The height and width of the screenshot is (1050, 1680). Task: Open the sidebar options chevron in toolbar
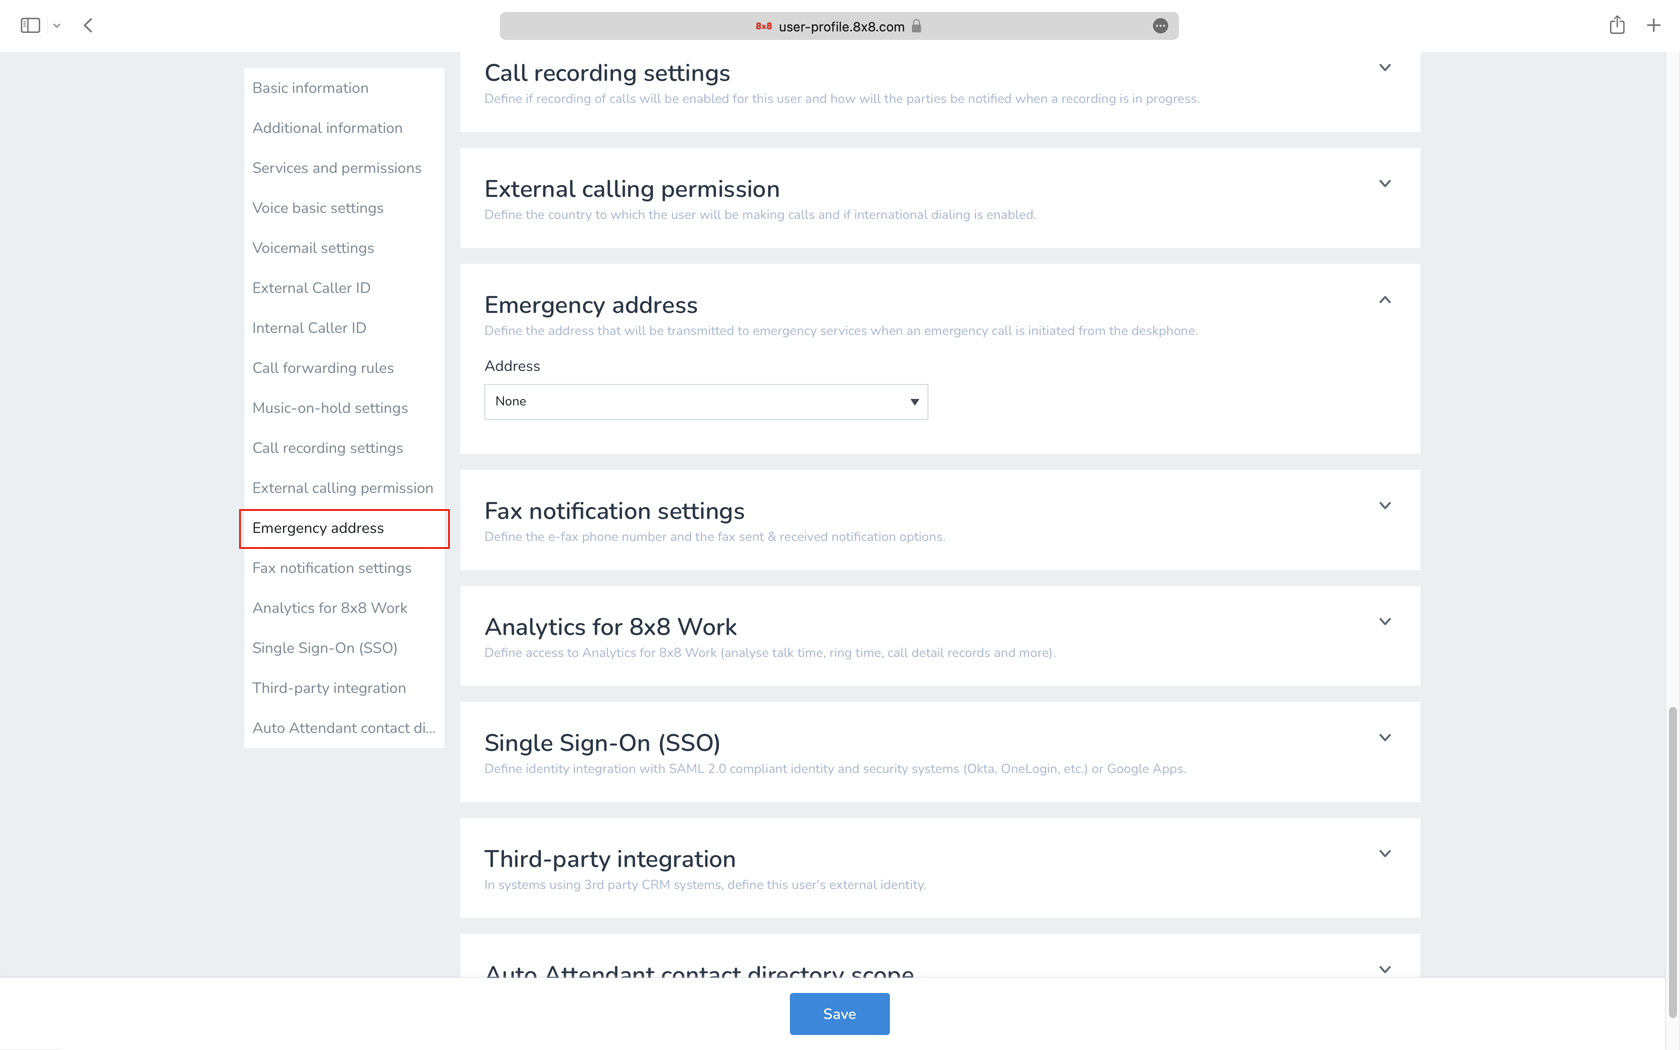(57, 26)
